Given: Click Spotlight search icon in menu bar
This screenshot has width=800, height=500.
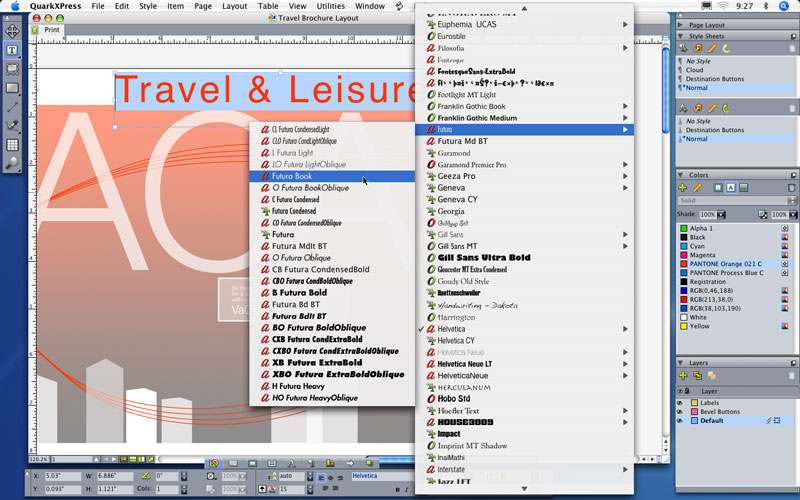Looking at the screenshot, I should (x=784, y=6).
